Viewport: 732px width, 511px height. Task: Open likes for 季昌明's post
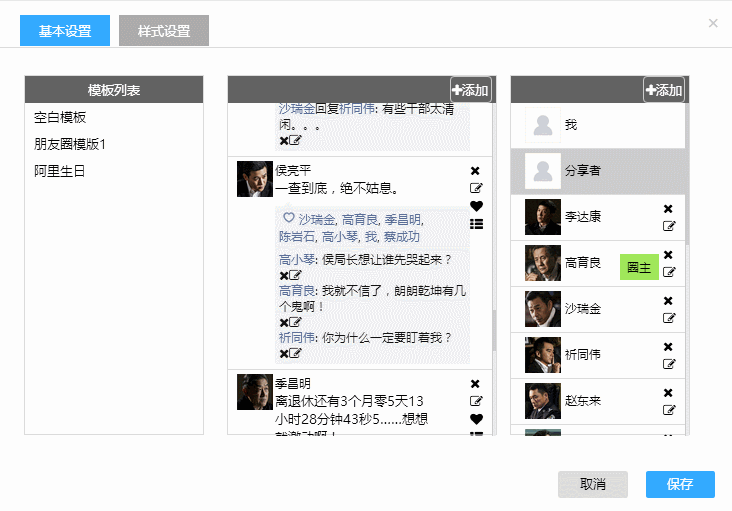tap(476, 419)
